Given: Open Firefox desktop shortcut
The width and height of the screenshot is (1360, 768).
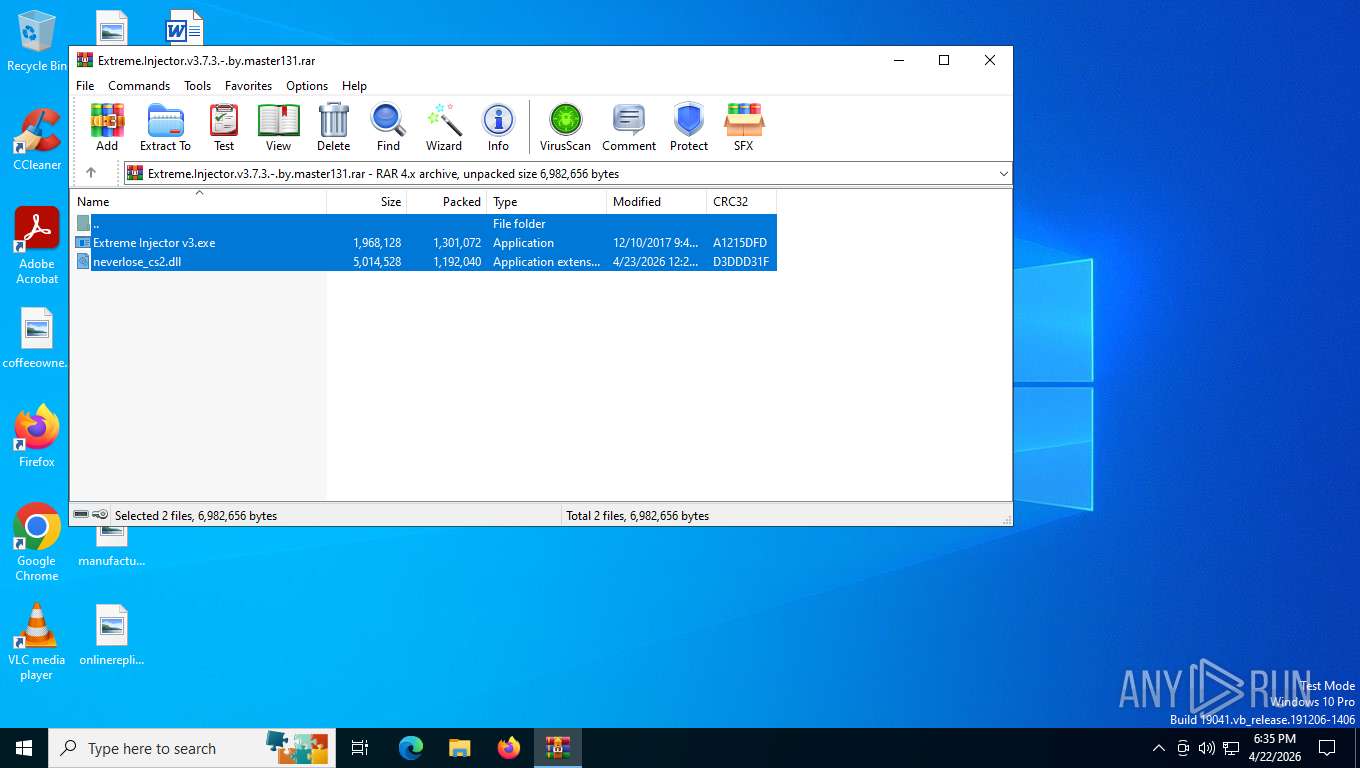Looking at the screenshot, I should 37,437.
